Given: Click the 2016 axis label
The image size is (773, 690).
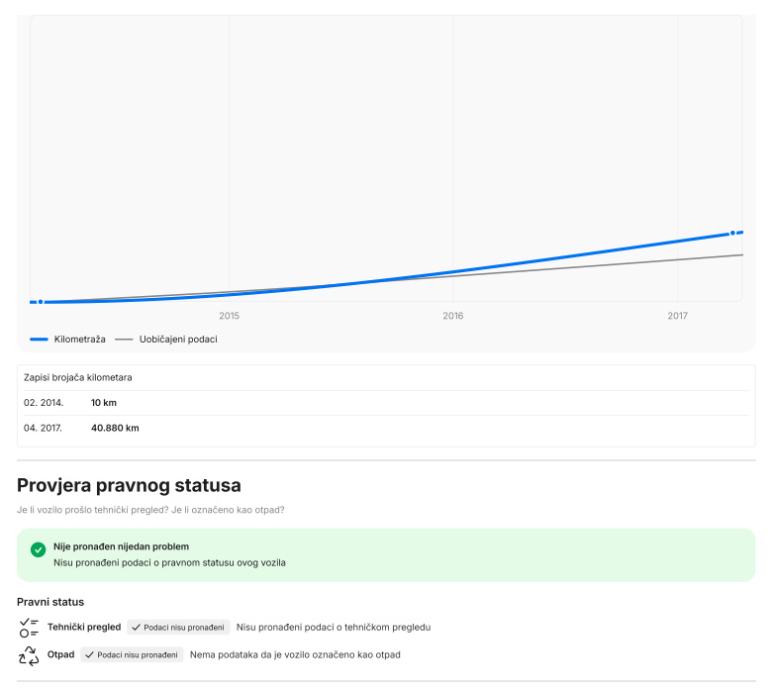Looking at the screenshot, I should pos(453,316).
